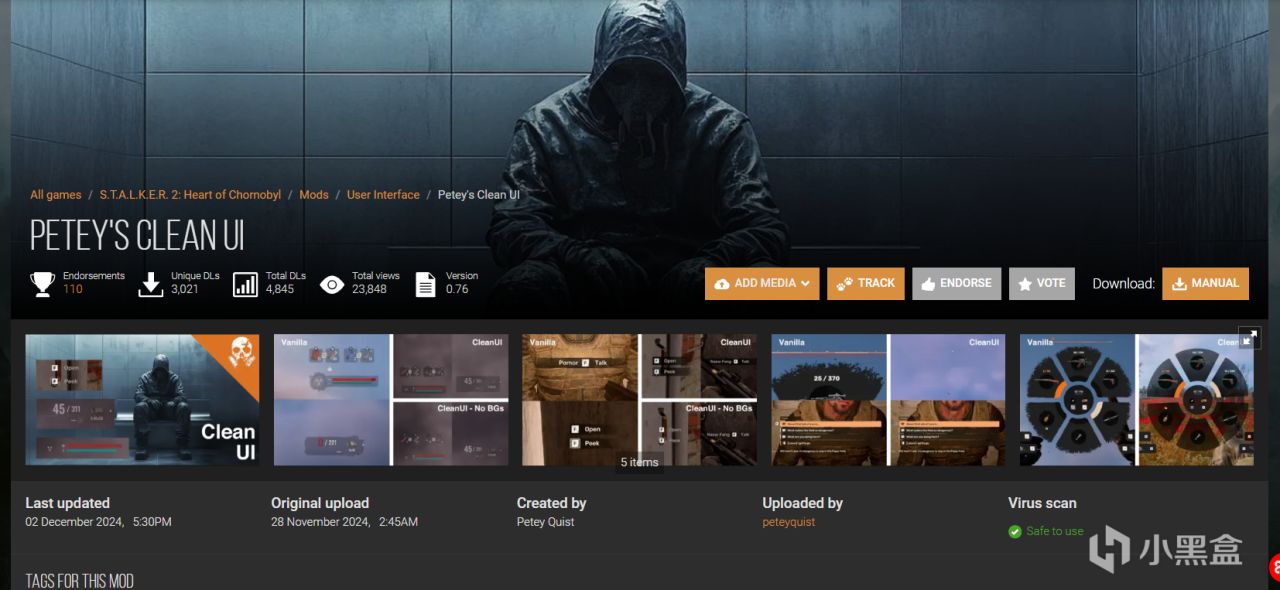Click the green Safe to use checkmark icon

(x=1015, y=531)
